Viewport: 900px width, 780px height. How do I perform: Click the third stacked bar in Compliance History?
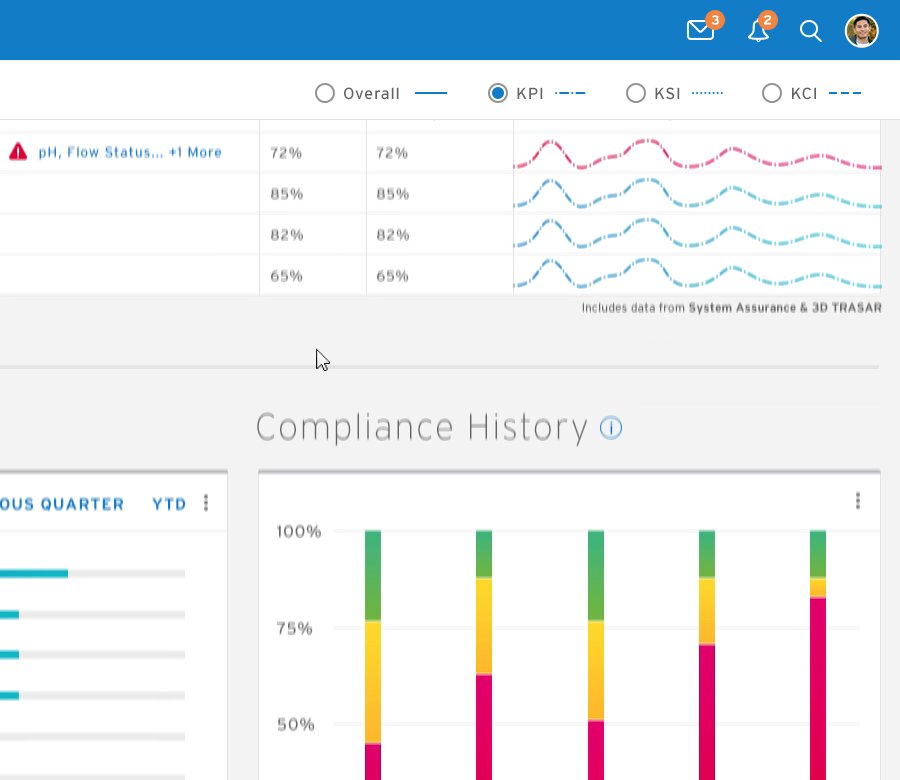596,655
